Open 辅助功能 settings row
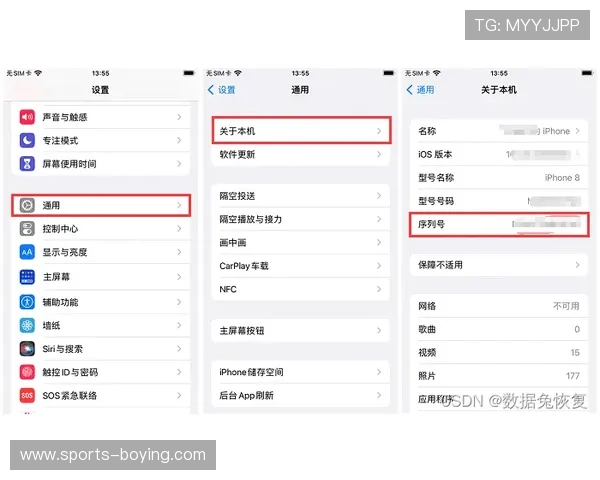 coord(101,302)
